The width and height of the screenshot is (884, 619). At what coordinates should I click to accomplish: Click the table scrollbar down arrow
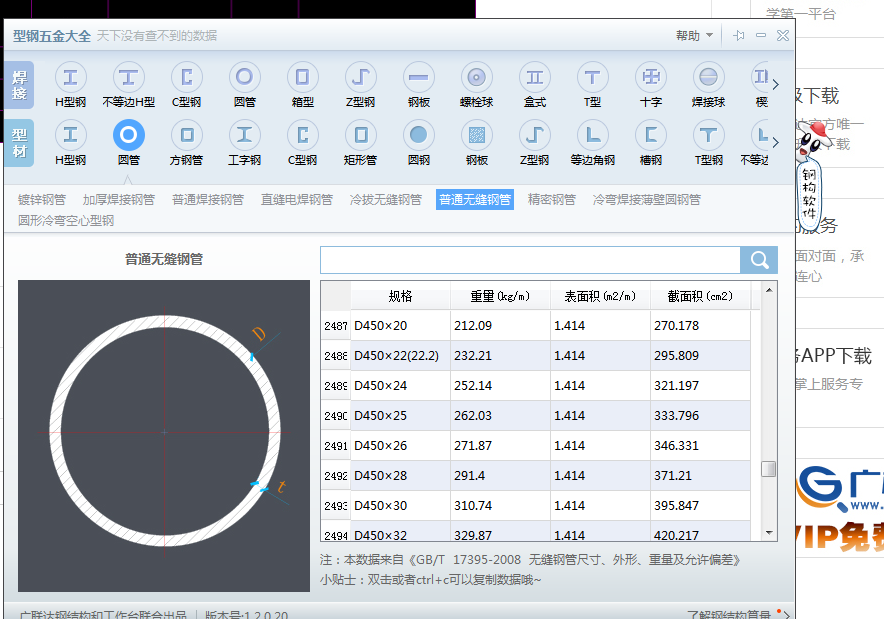768,533
